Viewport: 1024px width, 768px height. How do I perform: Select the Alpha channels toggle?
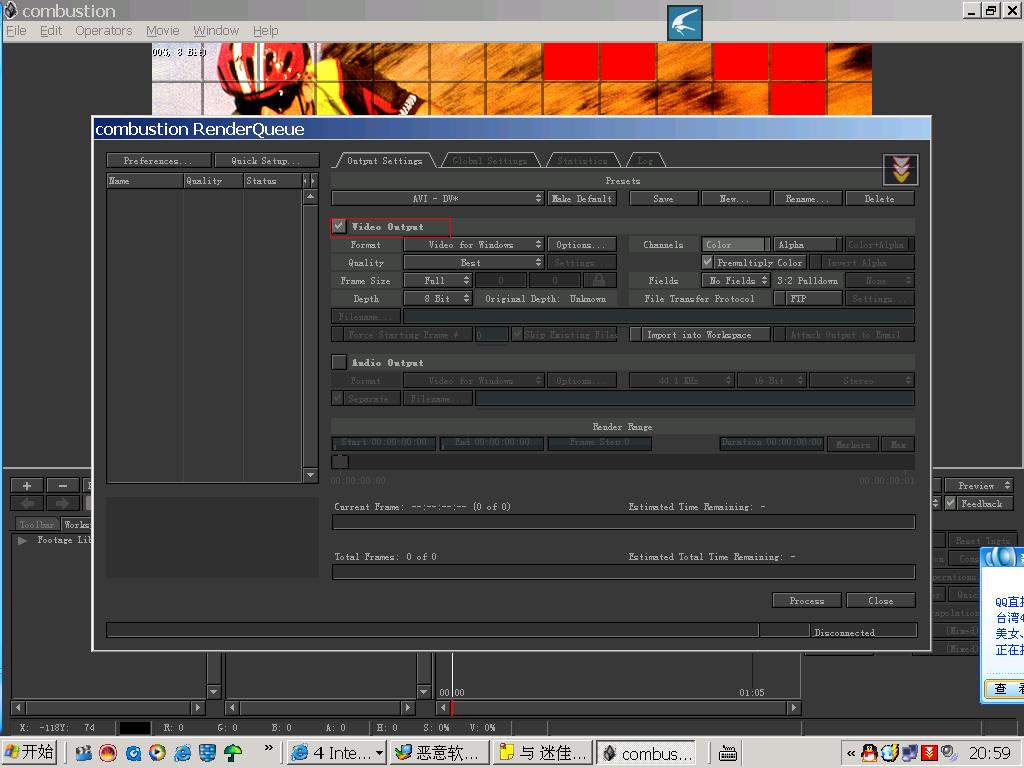click(808, 244)
